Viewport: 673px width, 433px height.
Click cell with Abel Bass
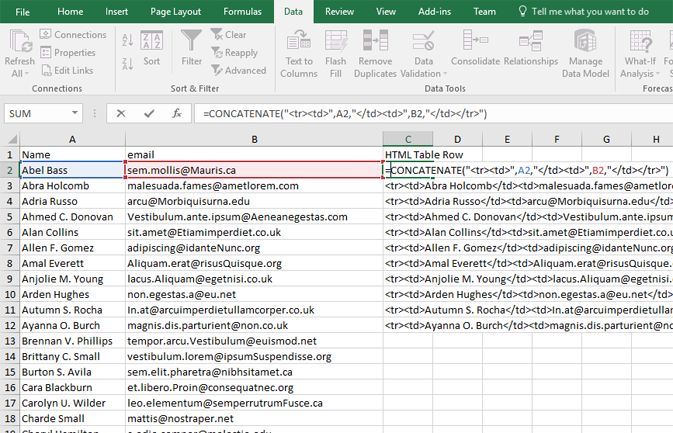(x=72, y=170)
